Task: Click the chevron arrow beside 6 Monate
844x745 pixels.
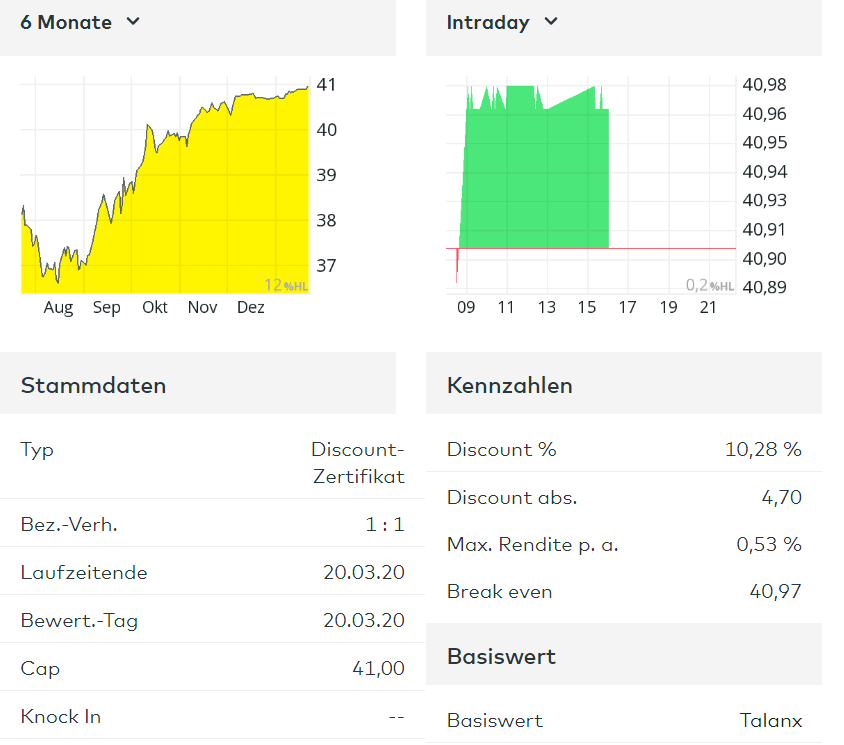Action: tap(133, 22)
